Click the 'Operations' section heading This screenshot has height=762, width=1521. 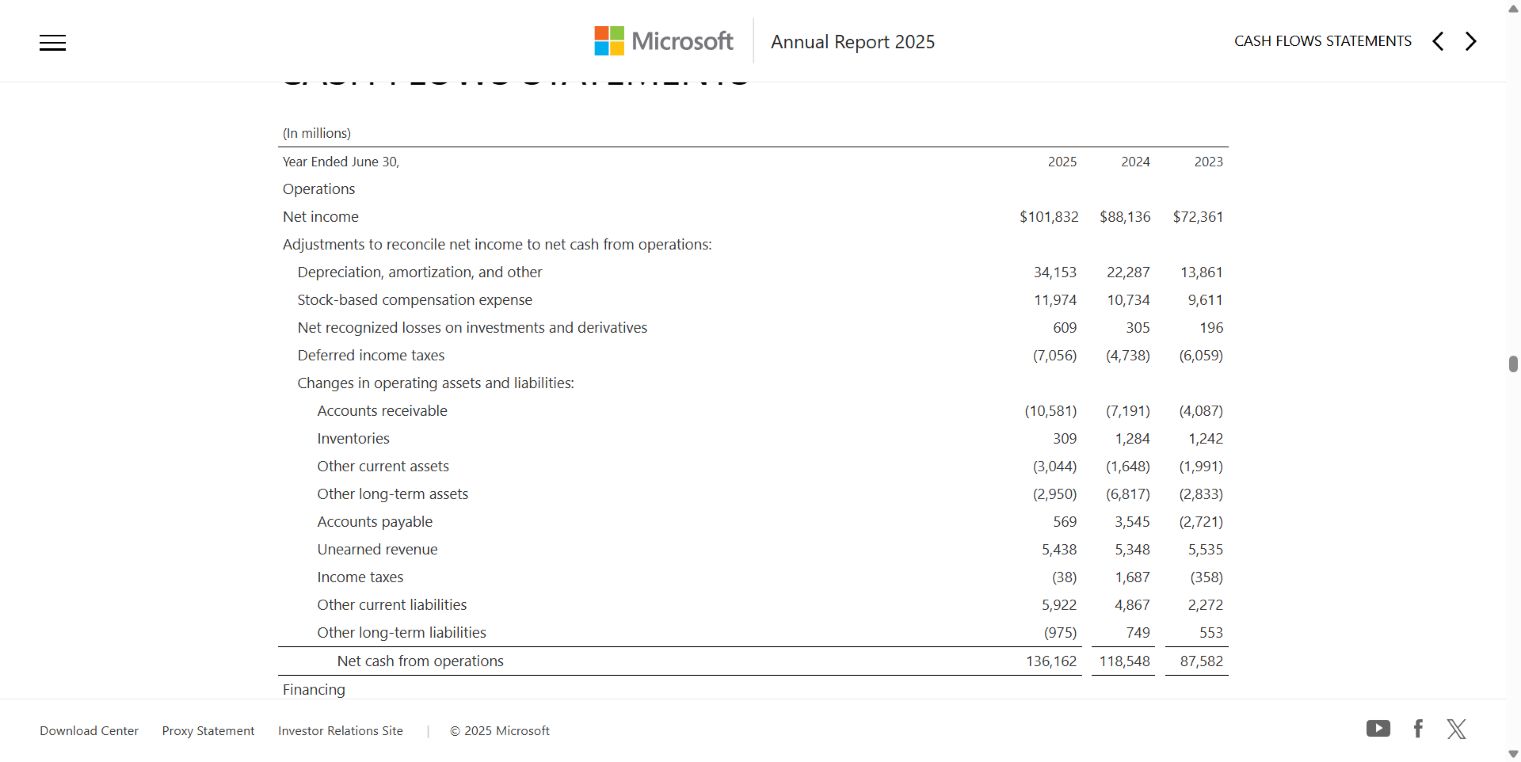click(319, 189)
